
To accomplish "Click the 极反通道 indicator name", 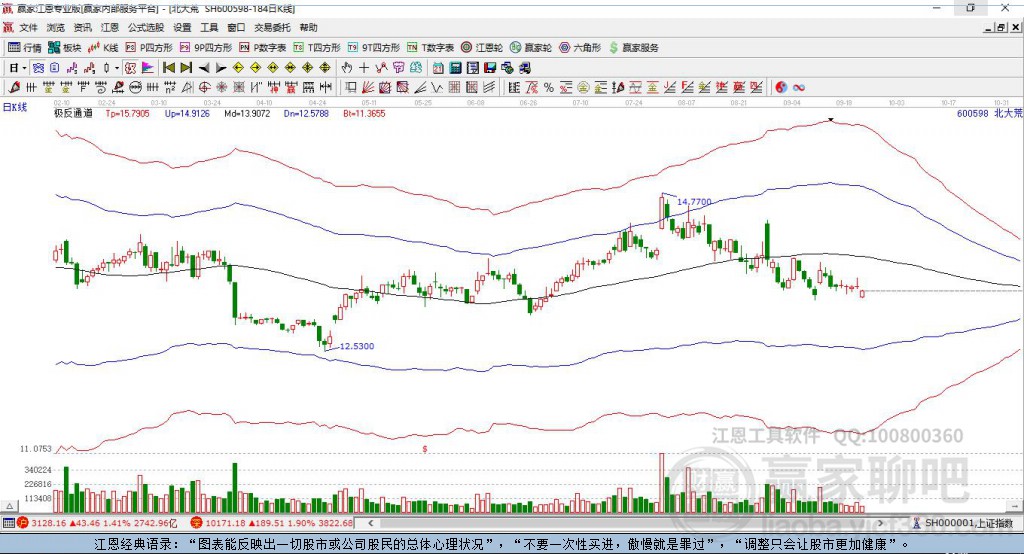I will pos(73,113).
